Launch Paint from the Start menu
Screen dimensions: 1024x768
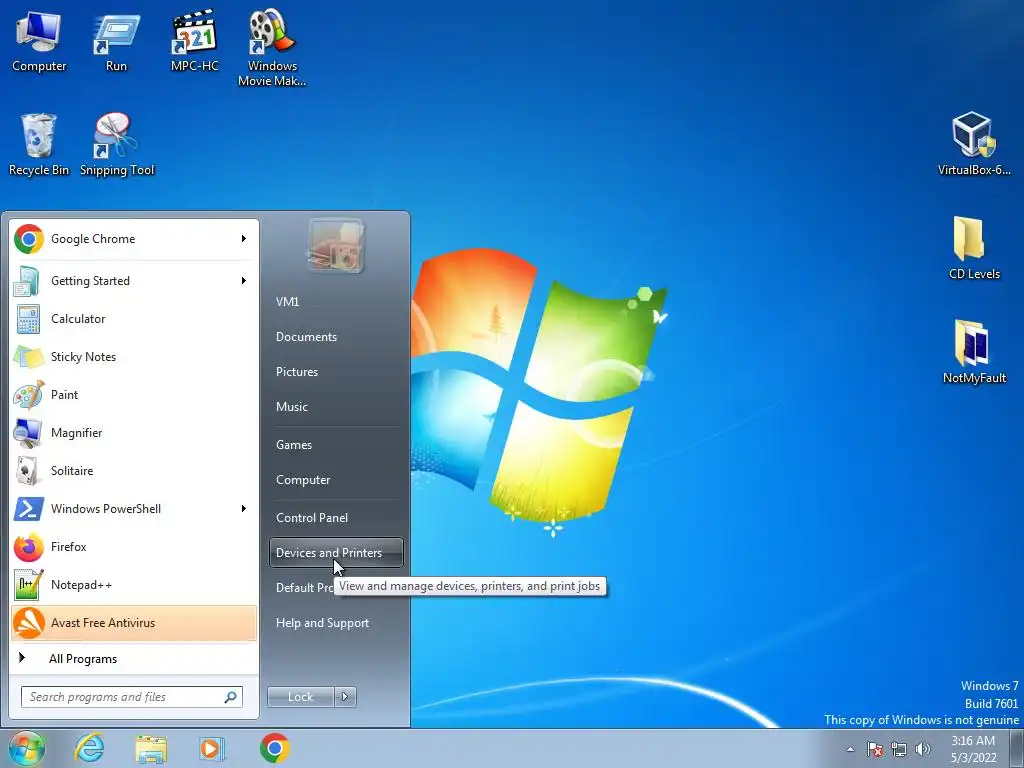tap(134, 394)
